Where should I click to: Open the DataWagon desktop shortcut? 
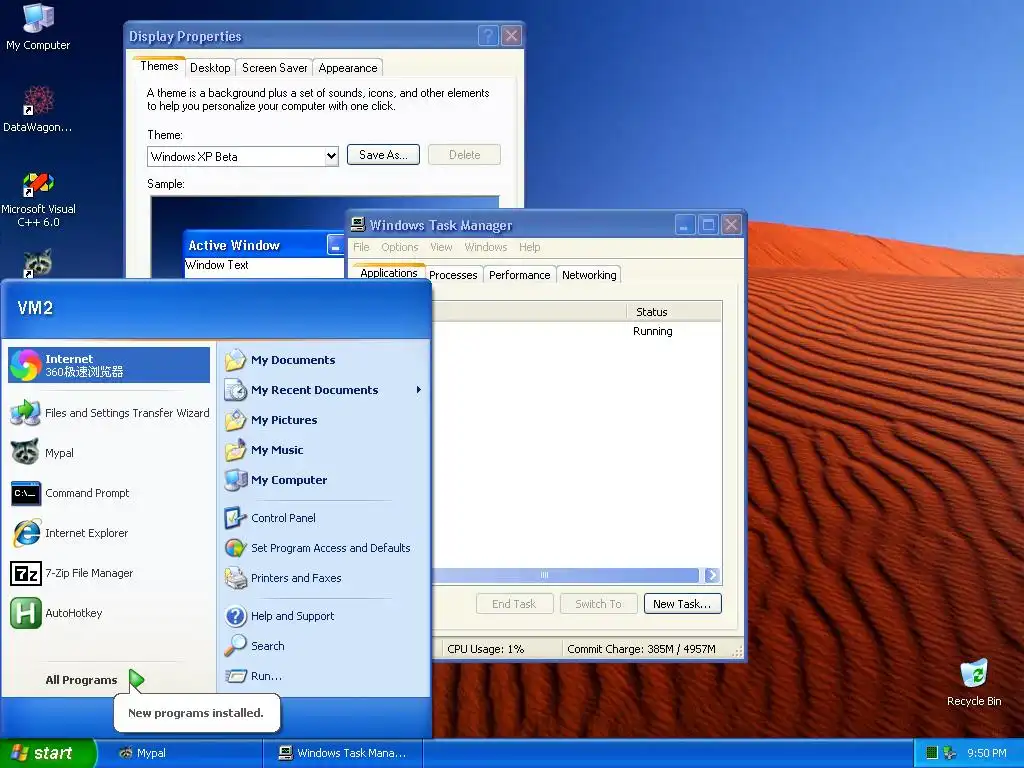click(38, 109)
